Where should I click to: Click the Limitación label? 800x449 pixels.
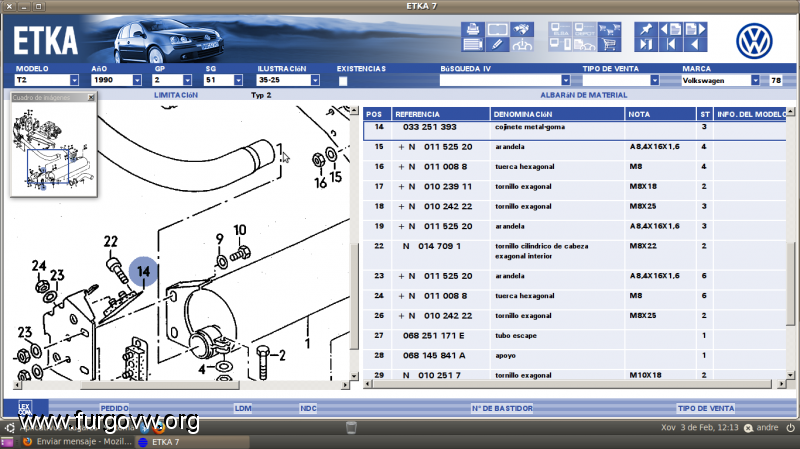(x=176, y=95)
